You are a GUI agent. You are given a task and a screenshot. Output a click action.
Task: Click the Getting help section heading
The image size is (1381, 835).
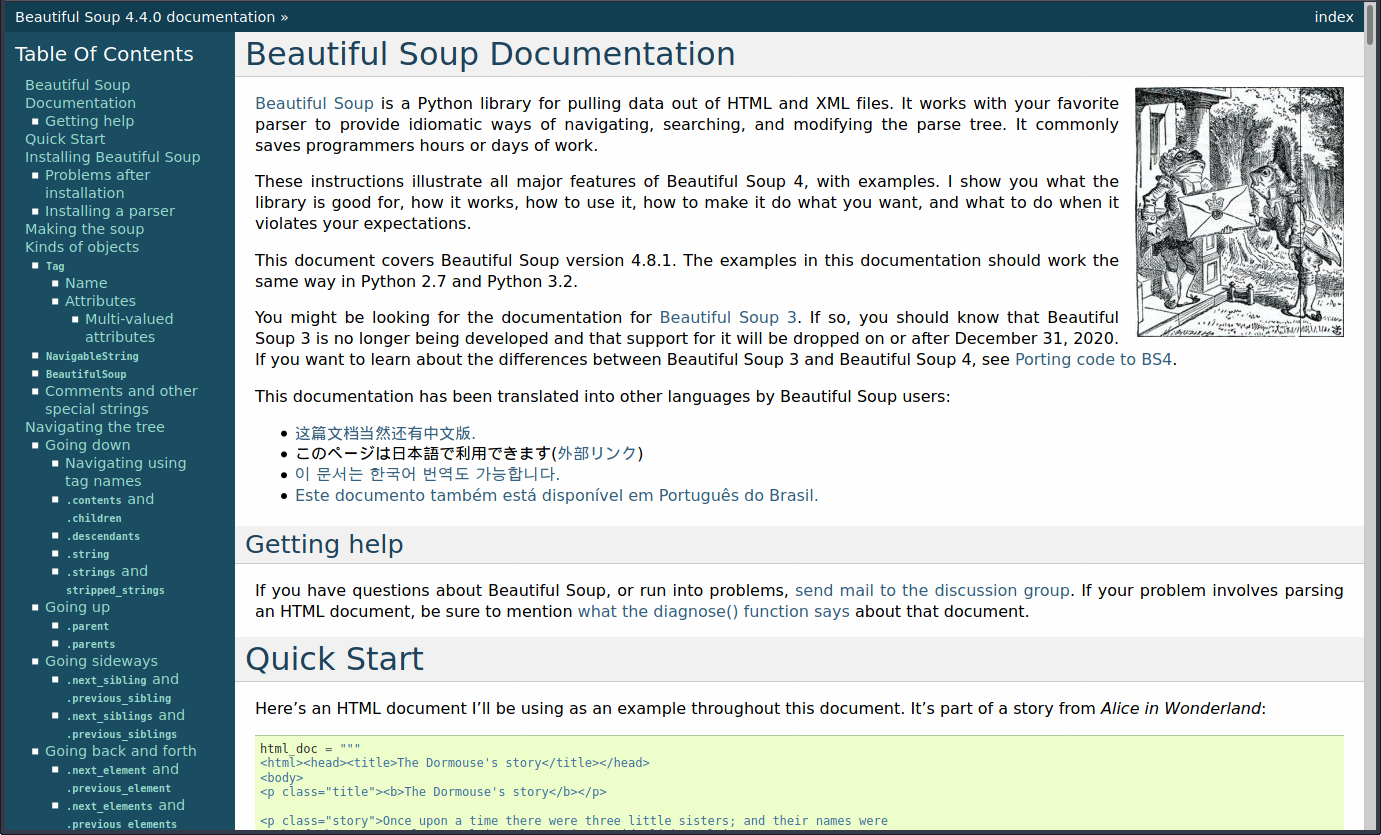(324, 544)
